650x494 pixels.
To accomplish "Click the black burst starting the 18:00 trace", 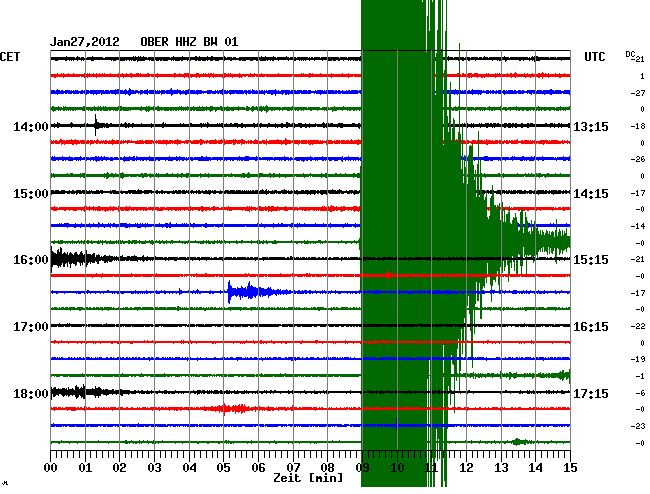I will pos(87,392).
